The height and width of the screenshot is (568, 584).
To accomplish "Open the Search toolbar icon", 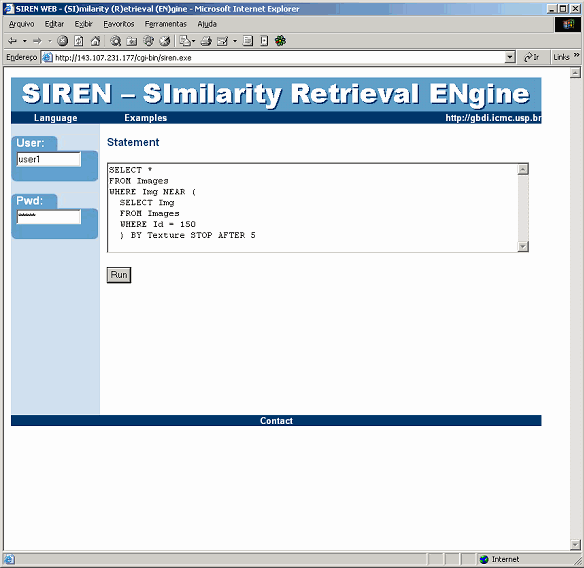I will tap(115, 41).
